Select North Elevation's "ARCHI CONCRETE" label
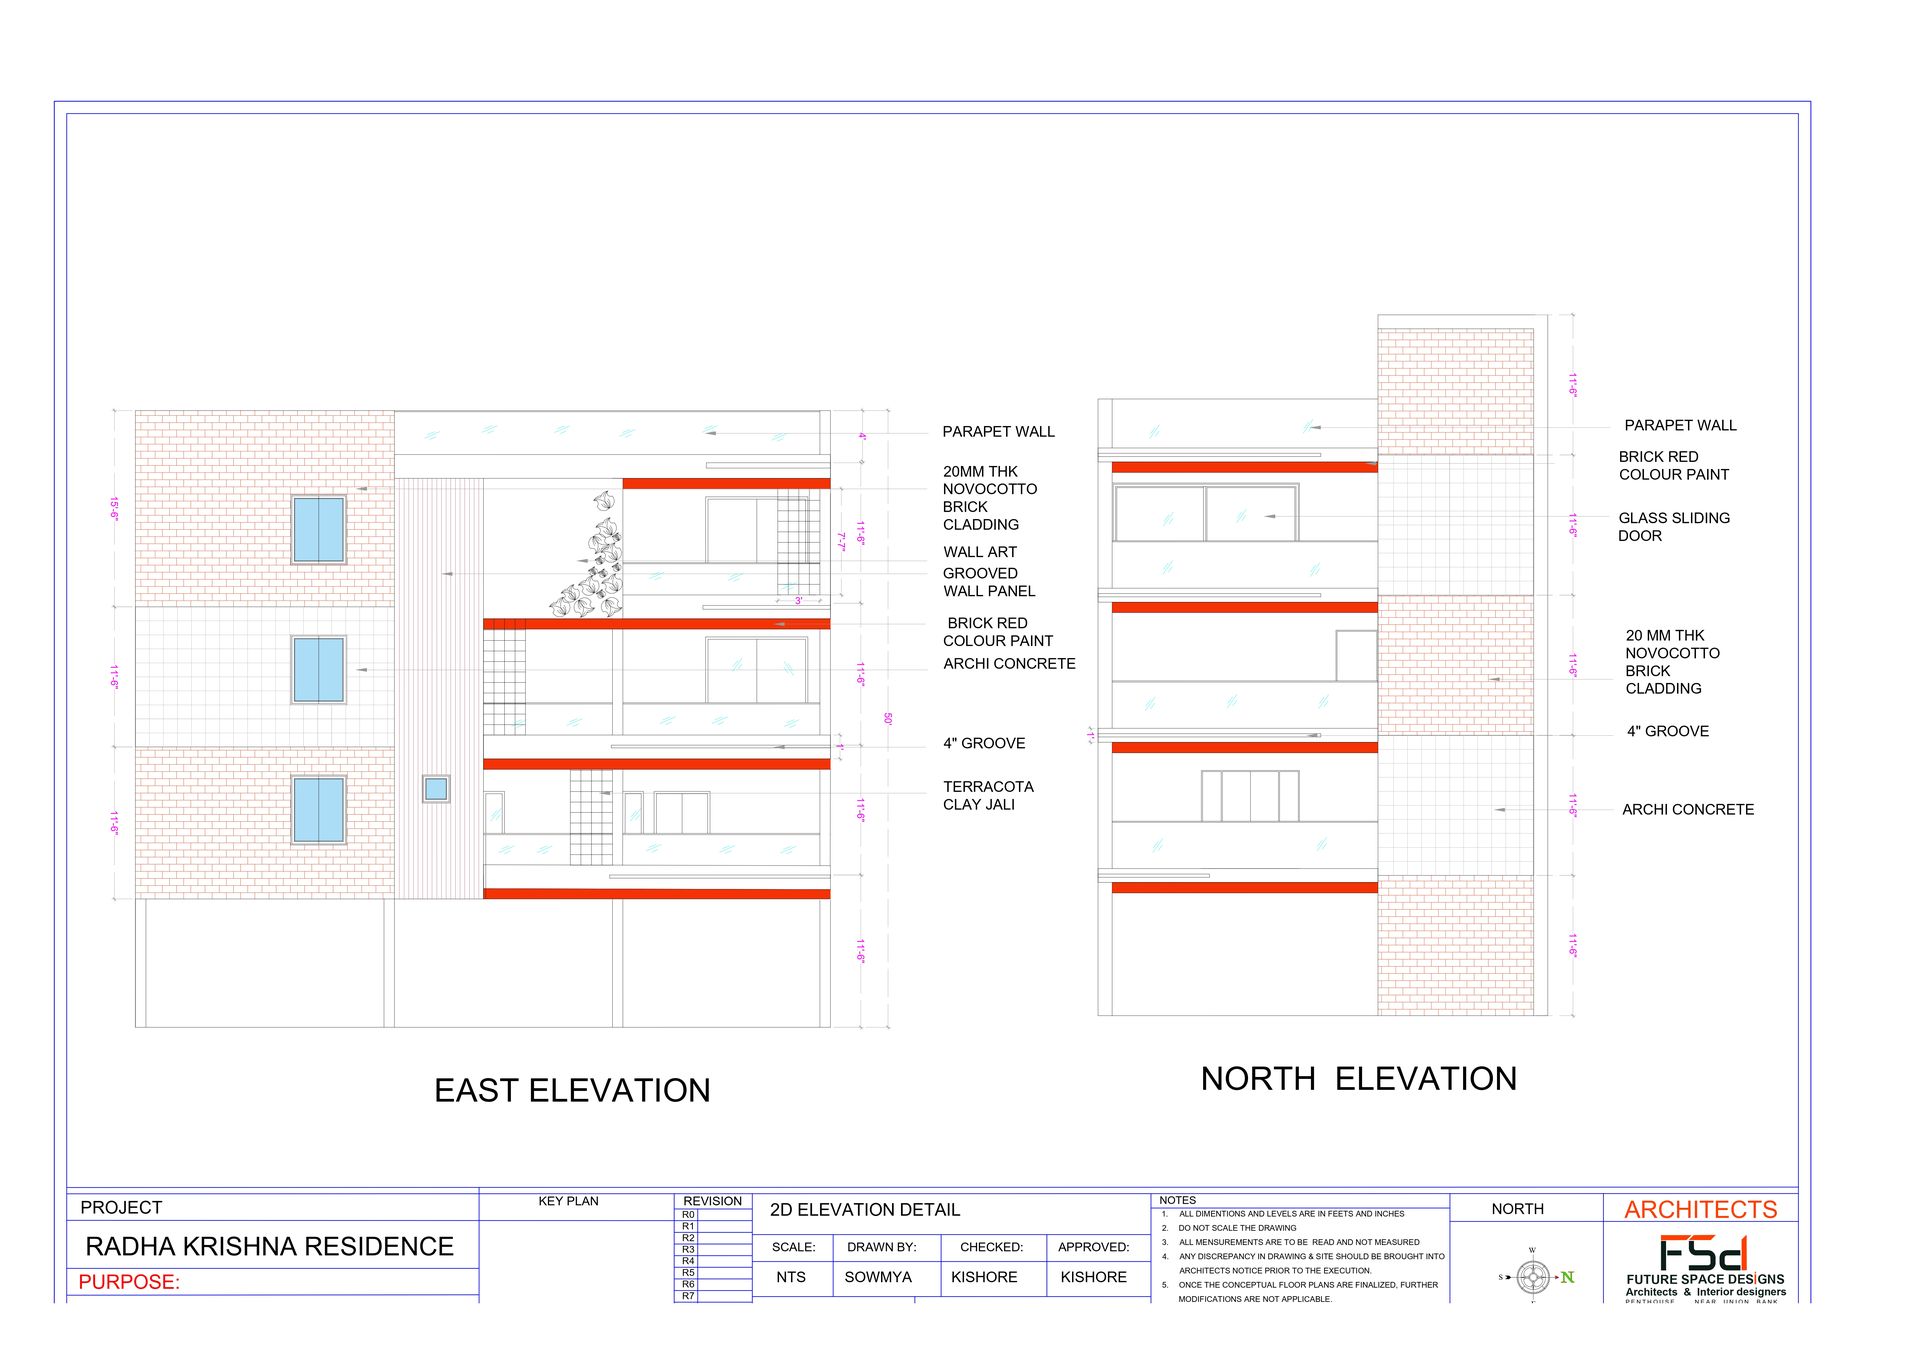The image size is (1920, 1358). point(1688,810)
